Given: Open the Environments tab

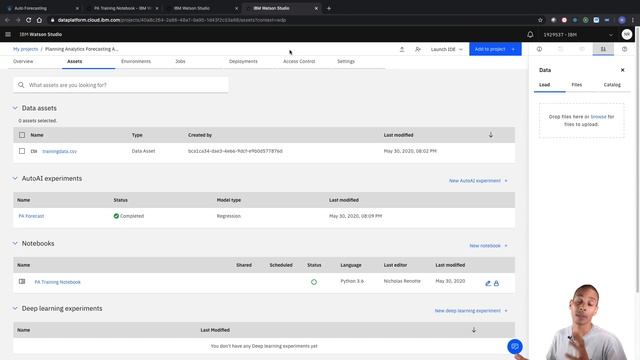Looking at the screenshot, I should [x=136, y=61].
